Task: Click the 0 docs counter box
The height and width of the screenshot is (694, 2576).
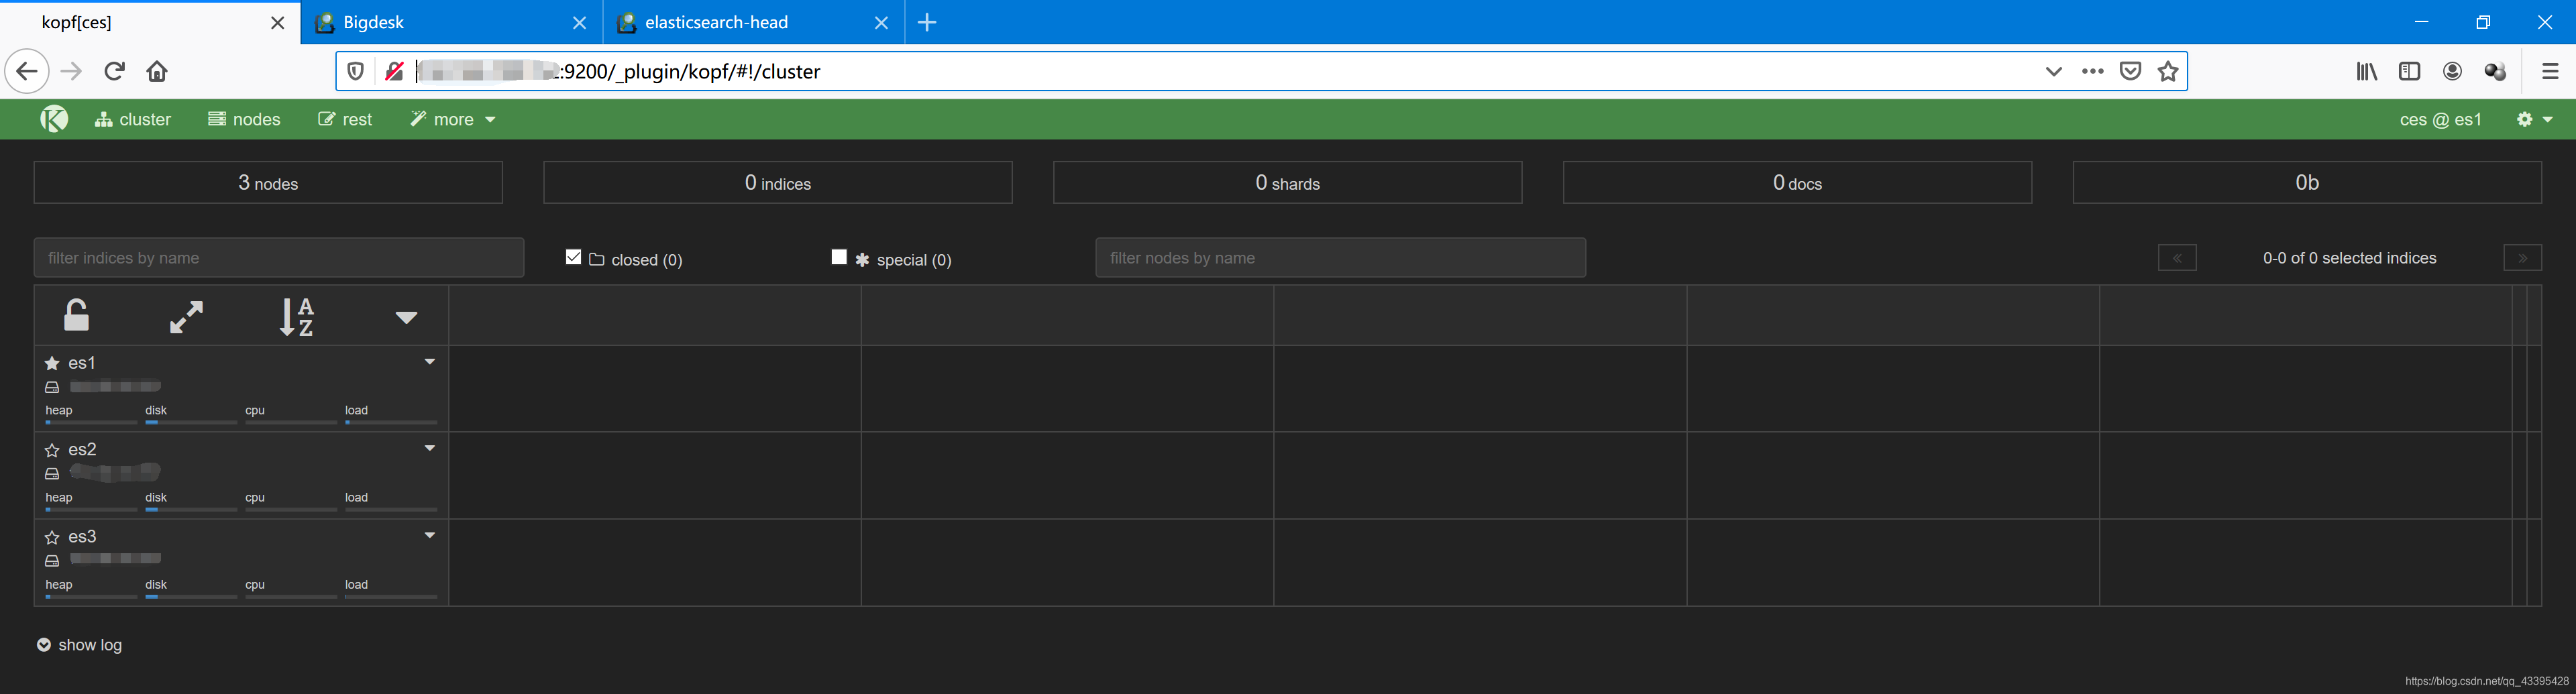Action: [1798, 182]
